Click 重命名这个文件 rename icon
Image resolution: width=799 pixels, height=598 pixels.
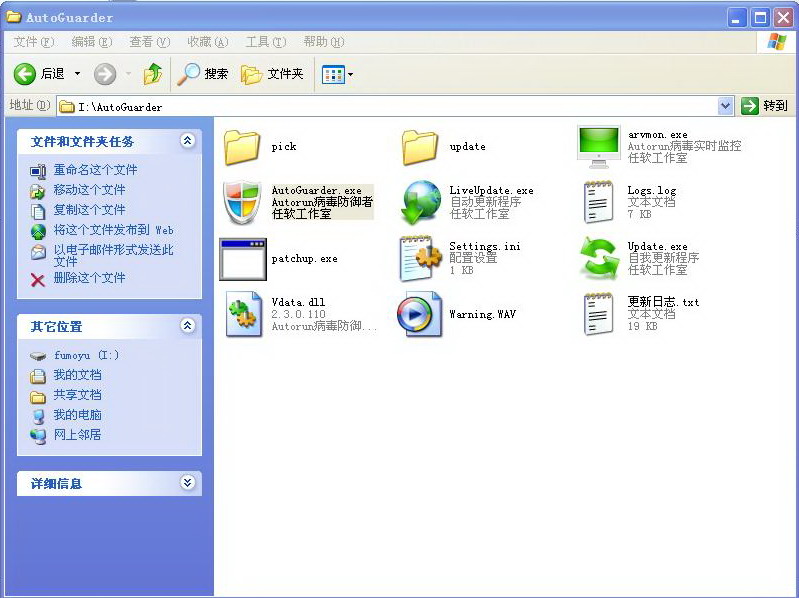[38, 171]
